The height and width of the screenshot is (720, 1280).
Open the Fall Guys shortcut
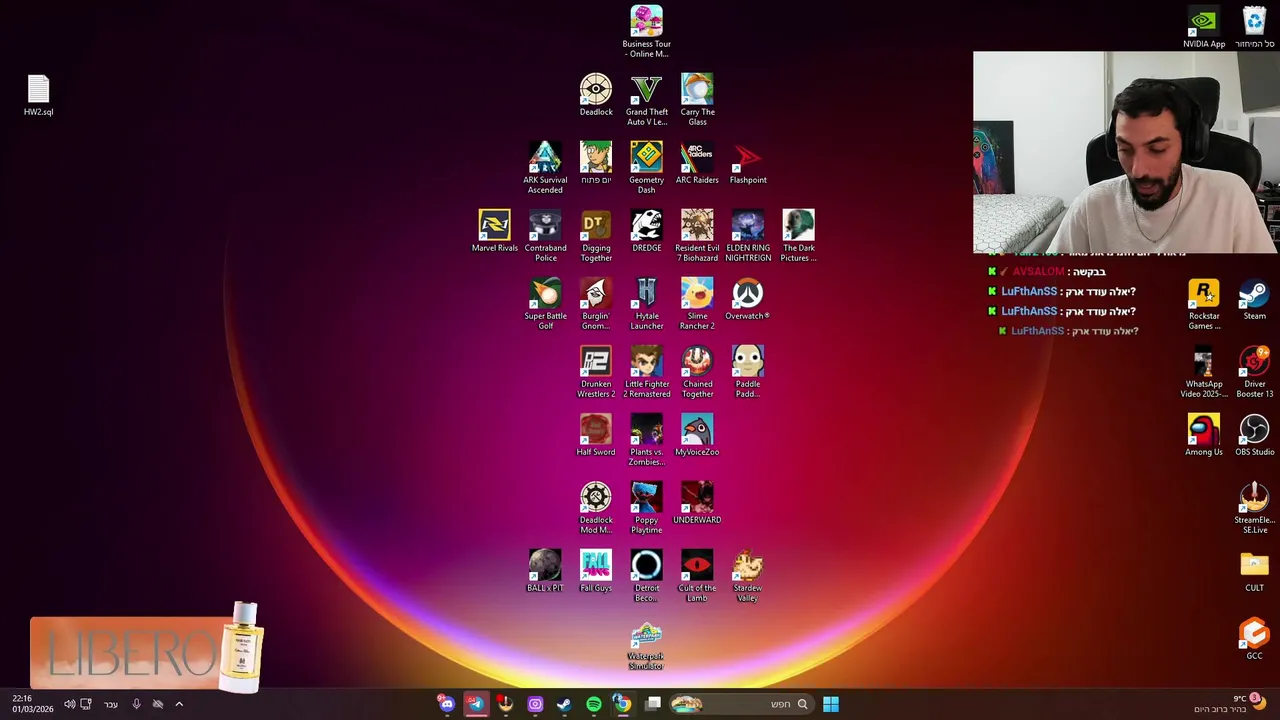tap(596, 571)
